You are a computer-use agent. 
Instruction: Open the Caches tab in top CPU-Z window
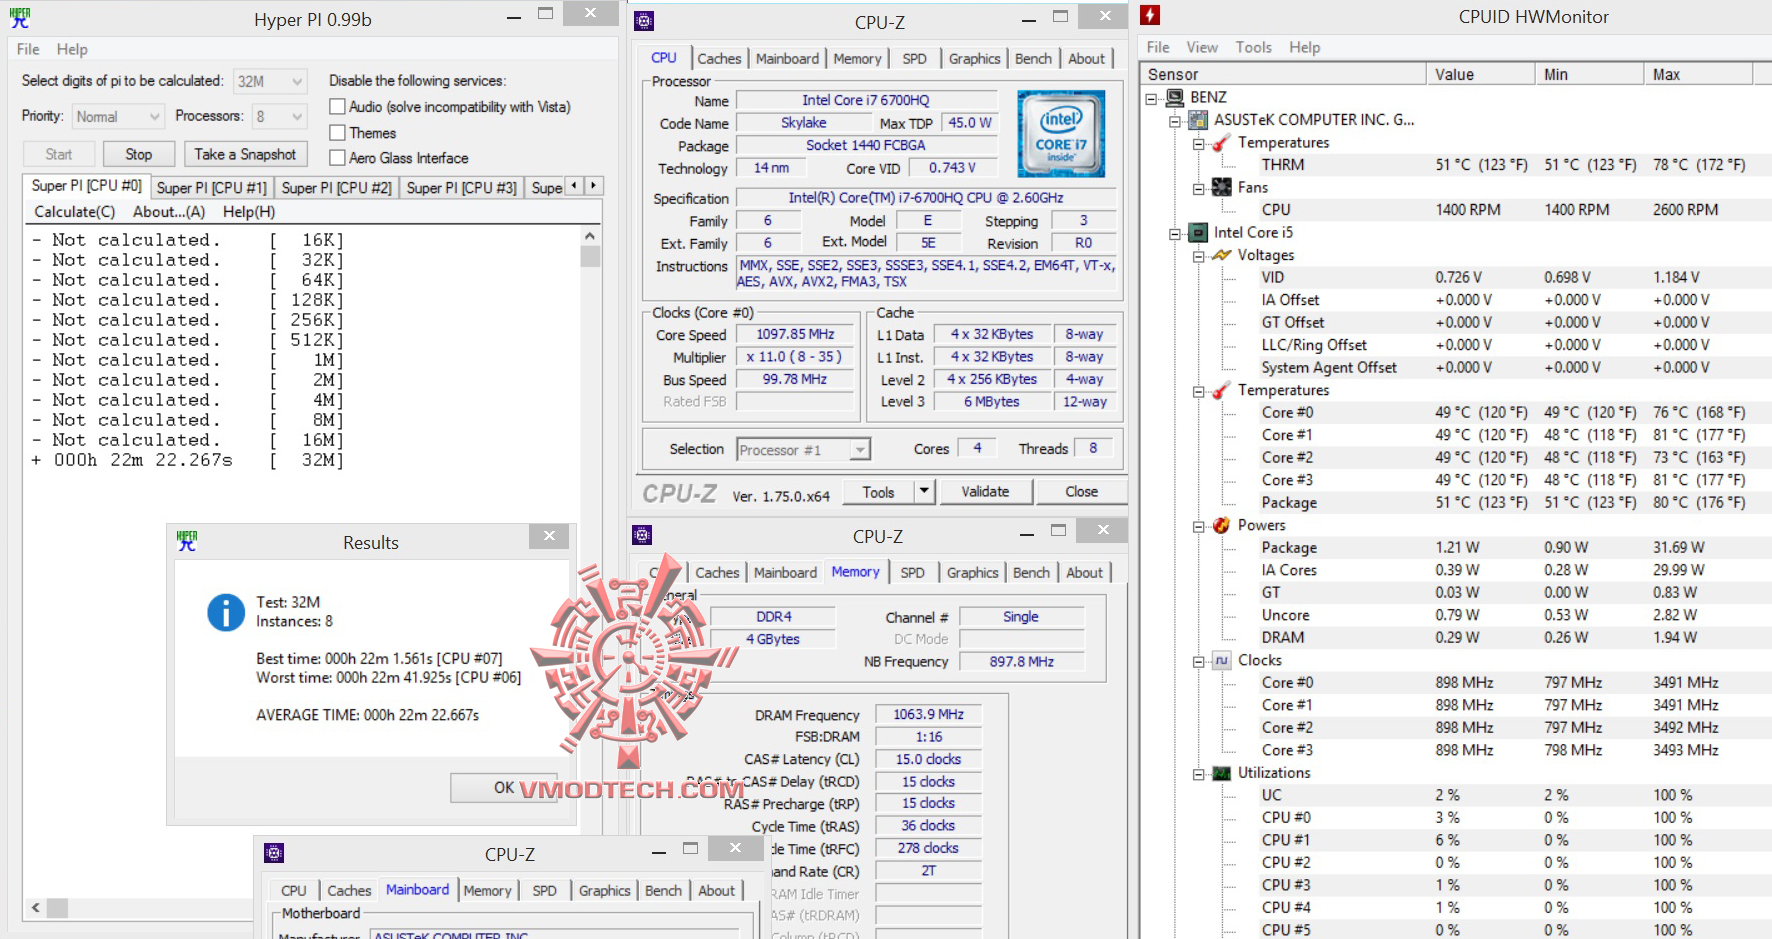coord(719,59)
